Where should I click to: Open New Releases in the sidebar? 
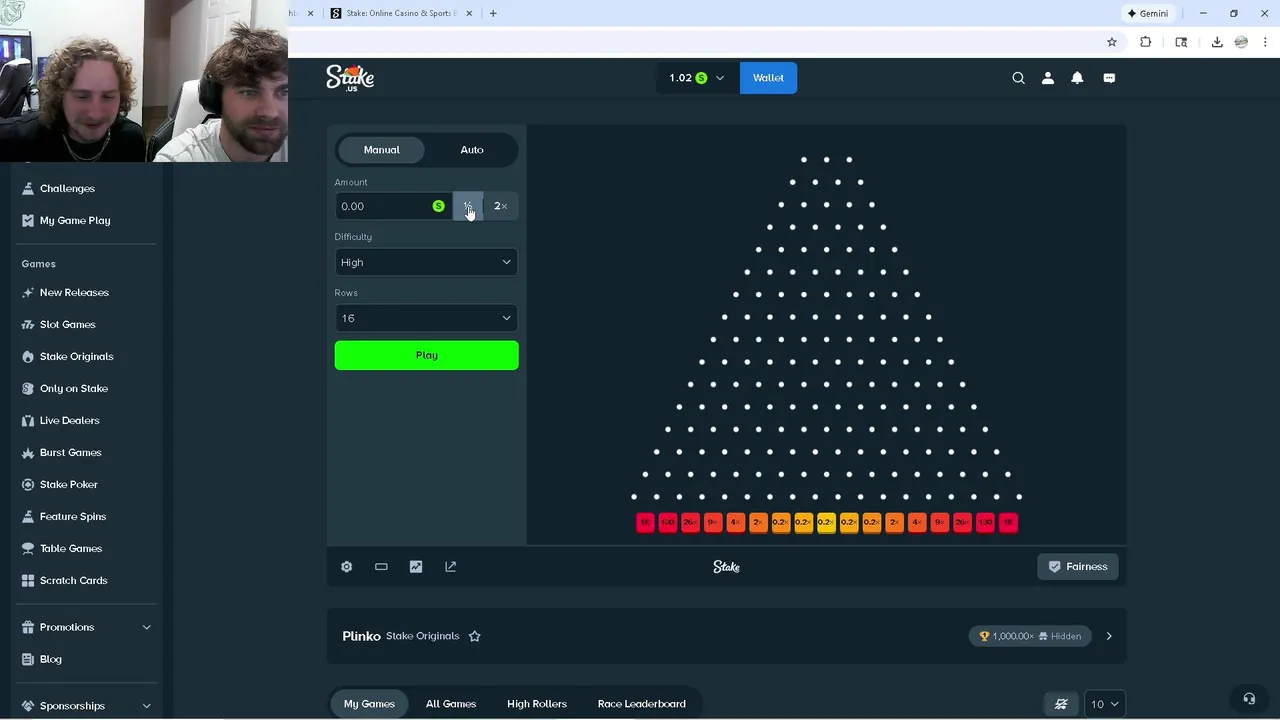[x=74, y=292]
